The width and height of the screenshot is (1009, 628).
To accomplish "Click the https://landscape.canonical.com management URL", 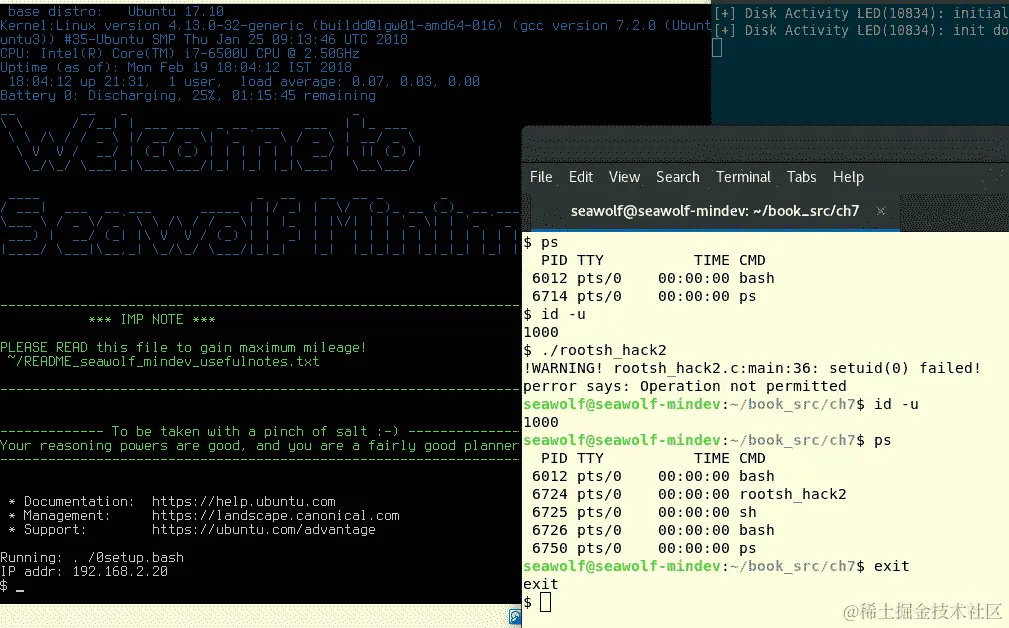I will pyautogui.click(x=275, y=515).
